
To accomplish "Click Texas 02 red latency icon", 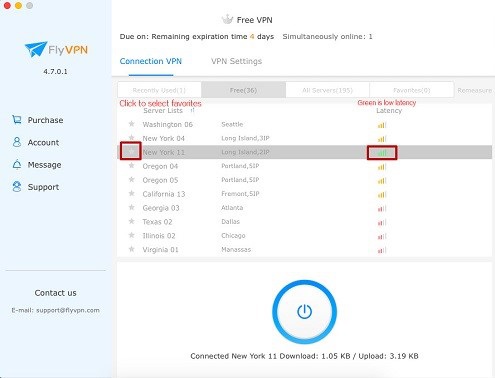I will [382, 223].
